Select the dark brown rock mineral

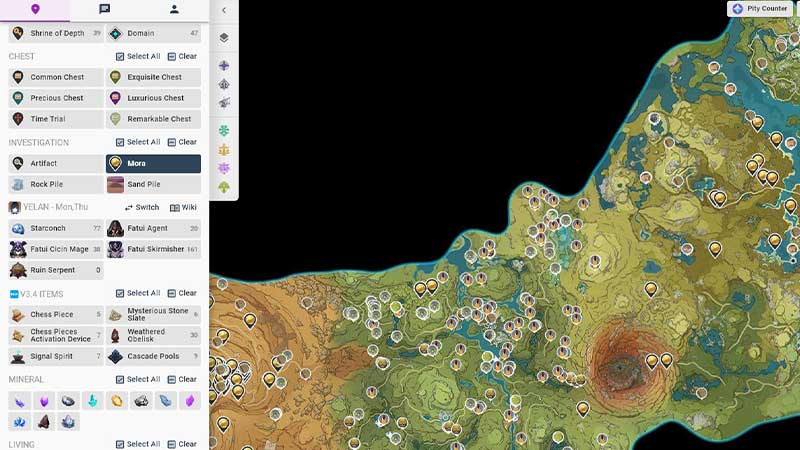point(44,422)
